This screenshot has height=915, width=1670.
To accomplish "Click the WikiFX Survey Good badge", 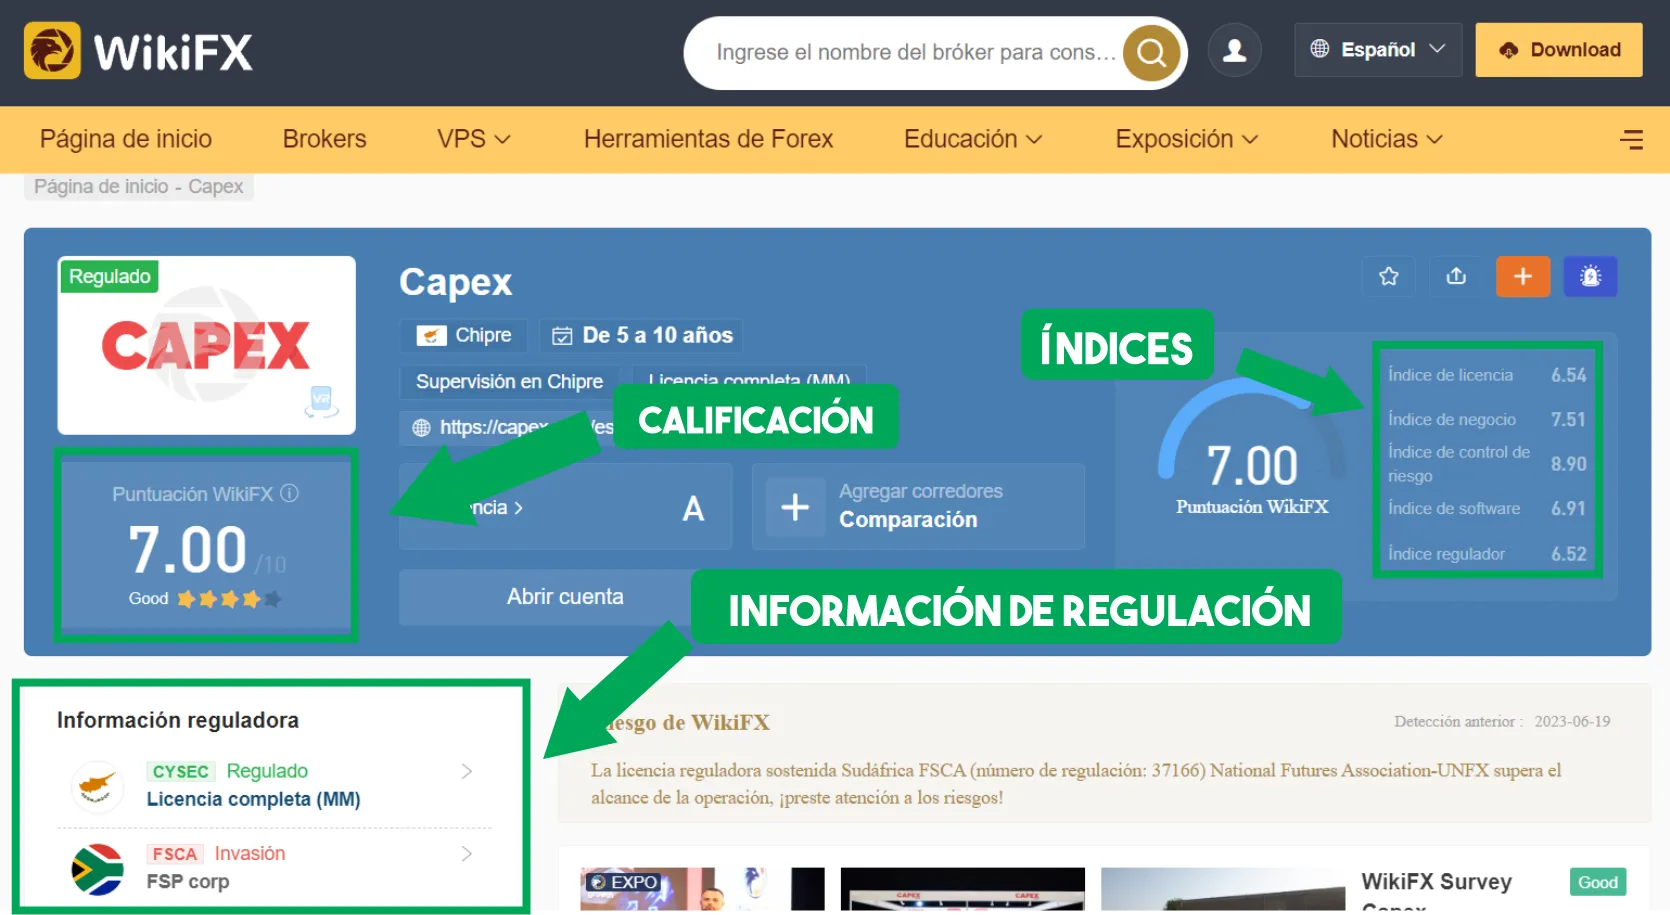I will click(1597, 882).
